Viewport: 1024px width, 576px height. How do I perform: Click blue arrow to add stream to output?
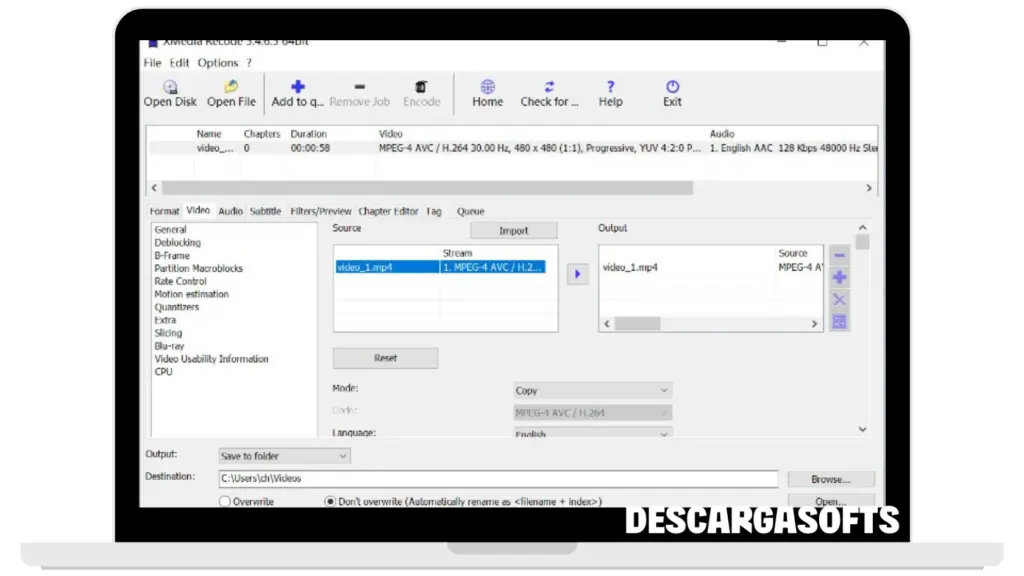(x=577, y=274)
